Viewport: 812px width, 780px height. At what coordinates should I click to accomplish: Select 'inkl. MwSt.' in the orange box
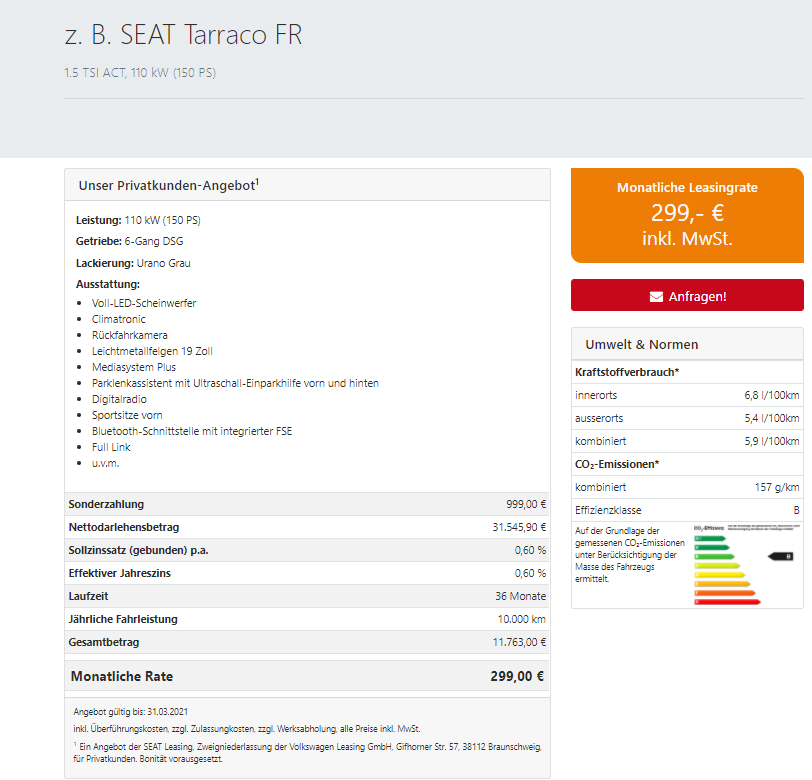pyautogui.click(x=687, y=239)
